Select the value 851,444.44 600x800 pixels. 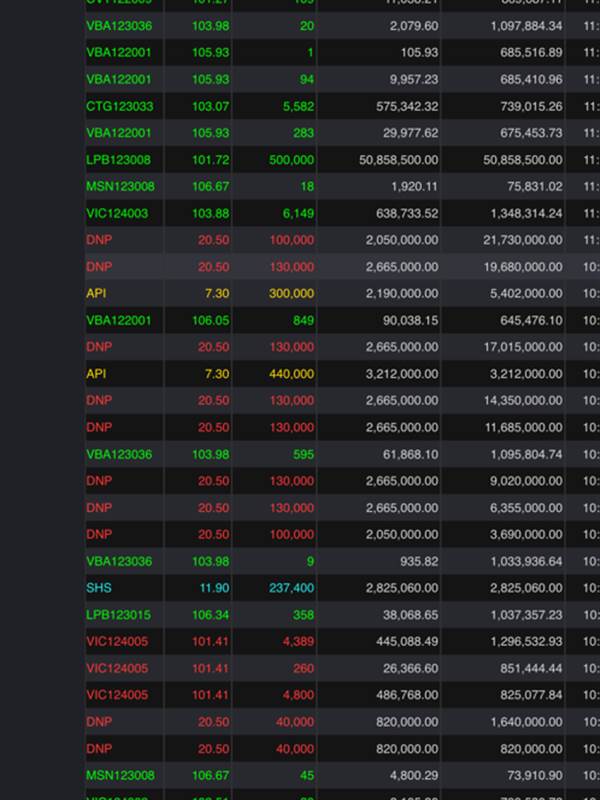(531, 668)
